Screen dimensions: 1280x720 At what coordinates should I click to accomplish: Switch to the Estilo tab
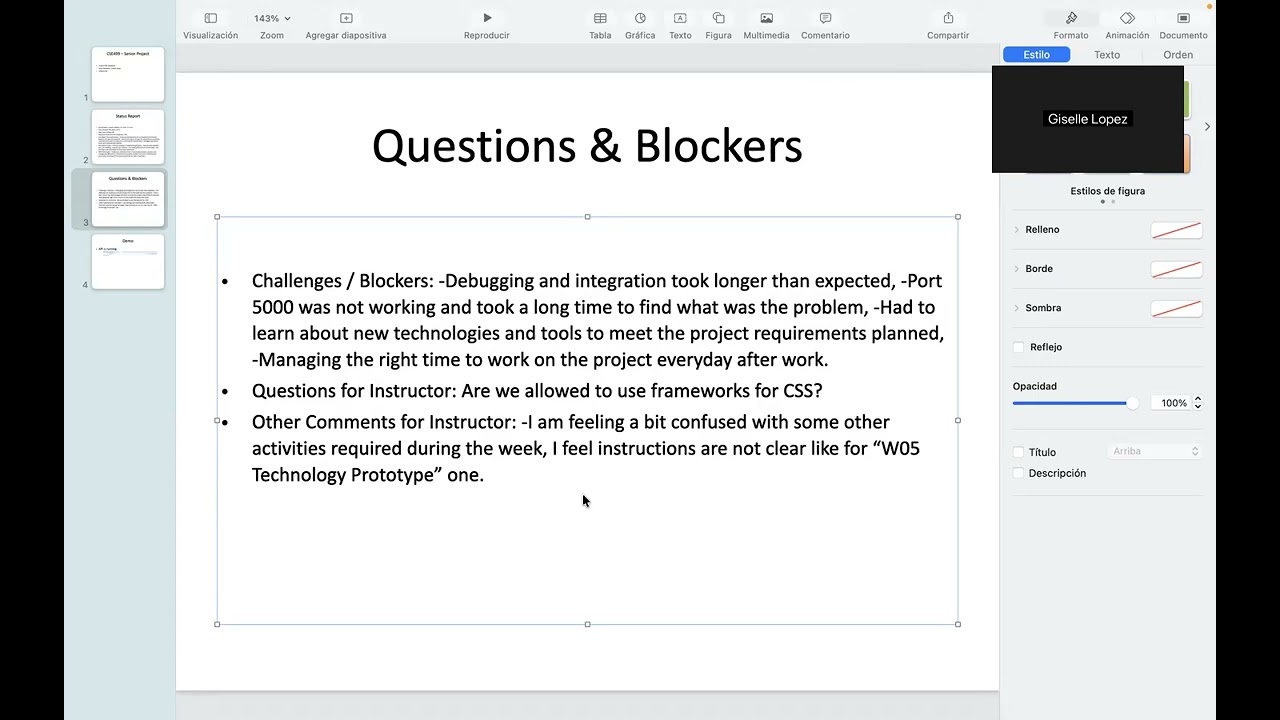click(x=1037, y=55)
